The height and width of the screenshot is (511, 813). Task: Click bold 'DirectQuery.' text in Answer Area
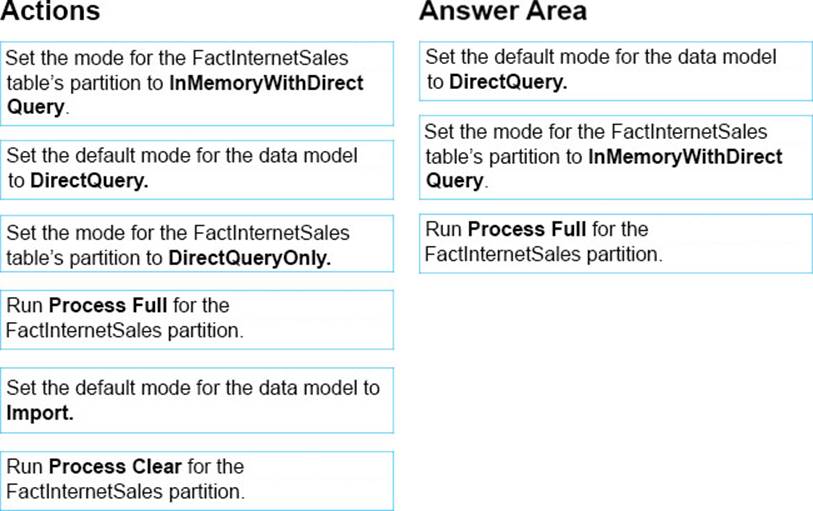pyautogui.click(x=508, y=82)
